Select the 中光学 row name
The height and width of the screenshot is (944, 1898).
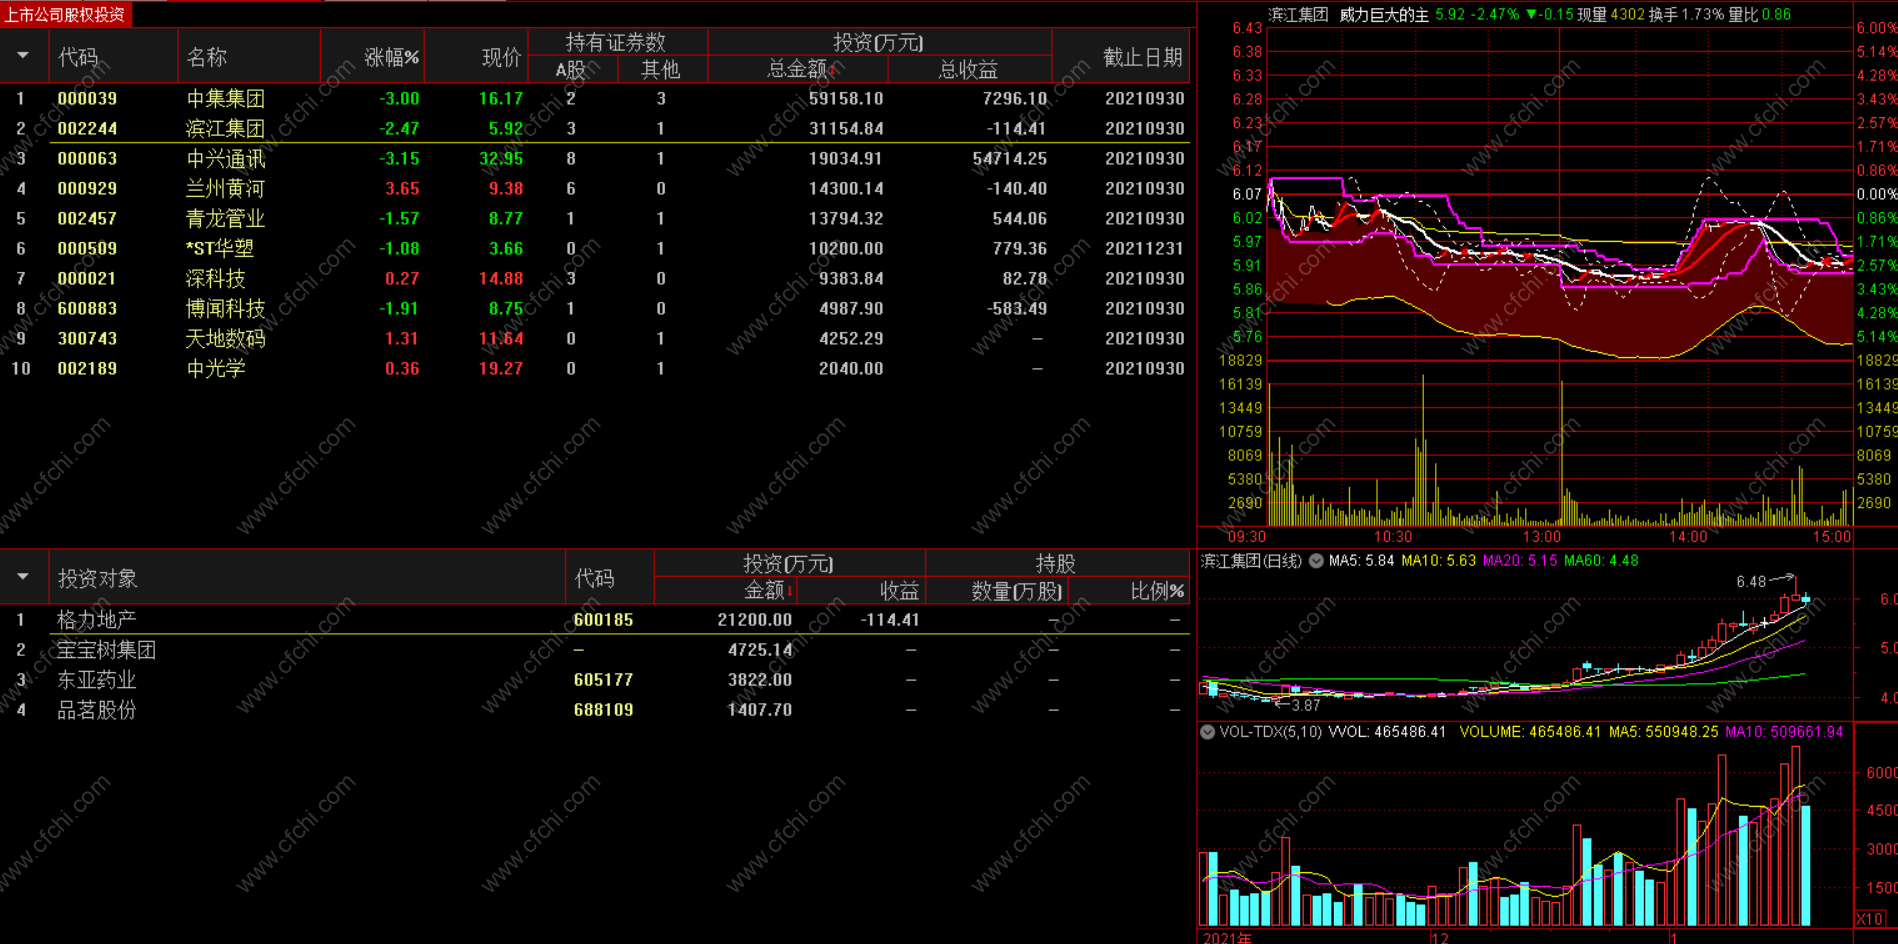(x=216, y=369)
